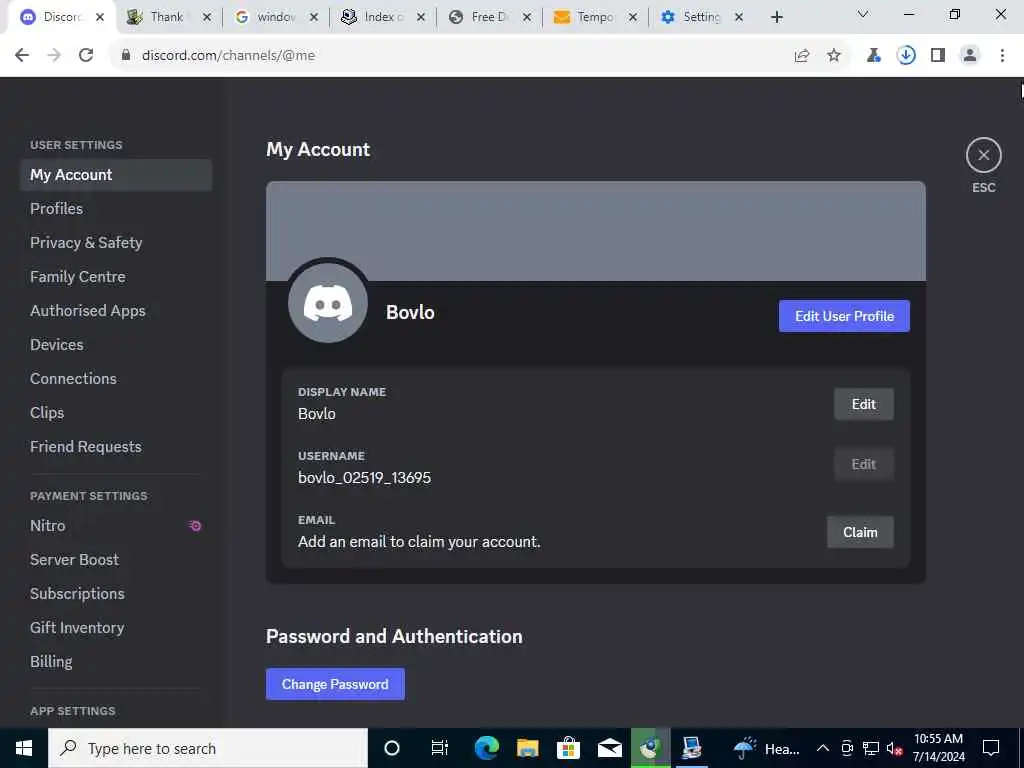Open the site security lock icon
The image size is (1024, 768).
126,56
